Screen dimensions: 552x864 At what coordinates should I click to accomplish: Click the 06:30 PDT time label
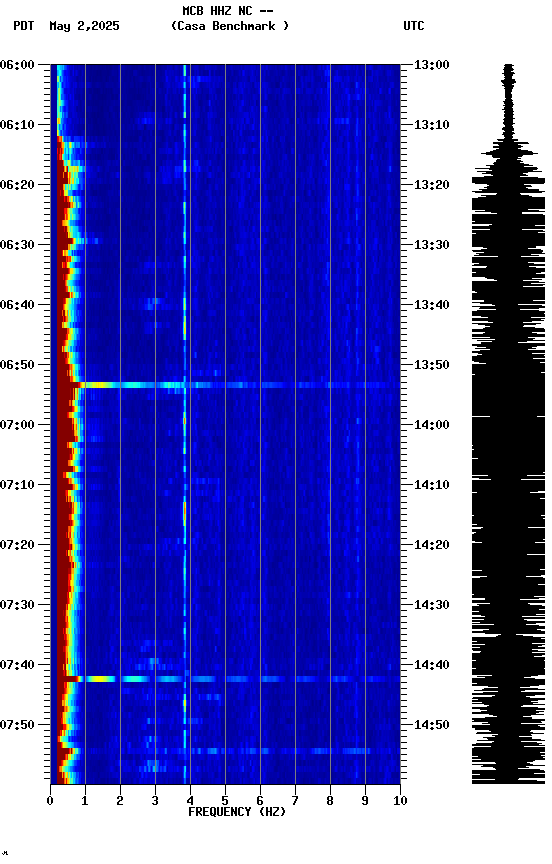click(17, 245)
